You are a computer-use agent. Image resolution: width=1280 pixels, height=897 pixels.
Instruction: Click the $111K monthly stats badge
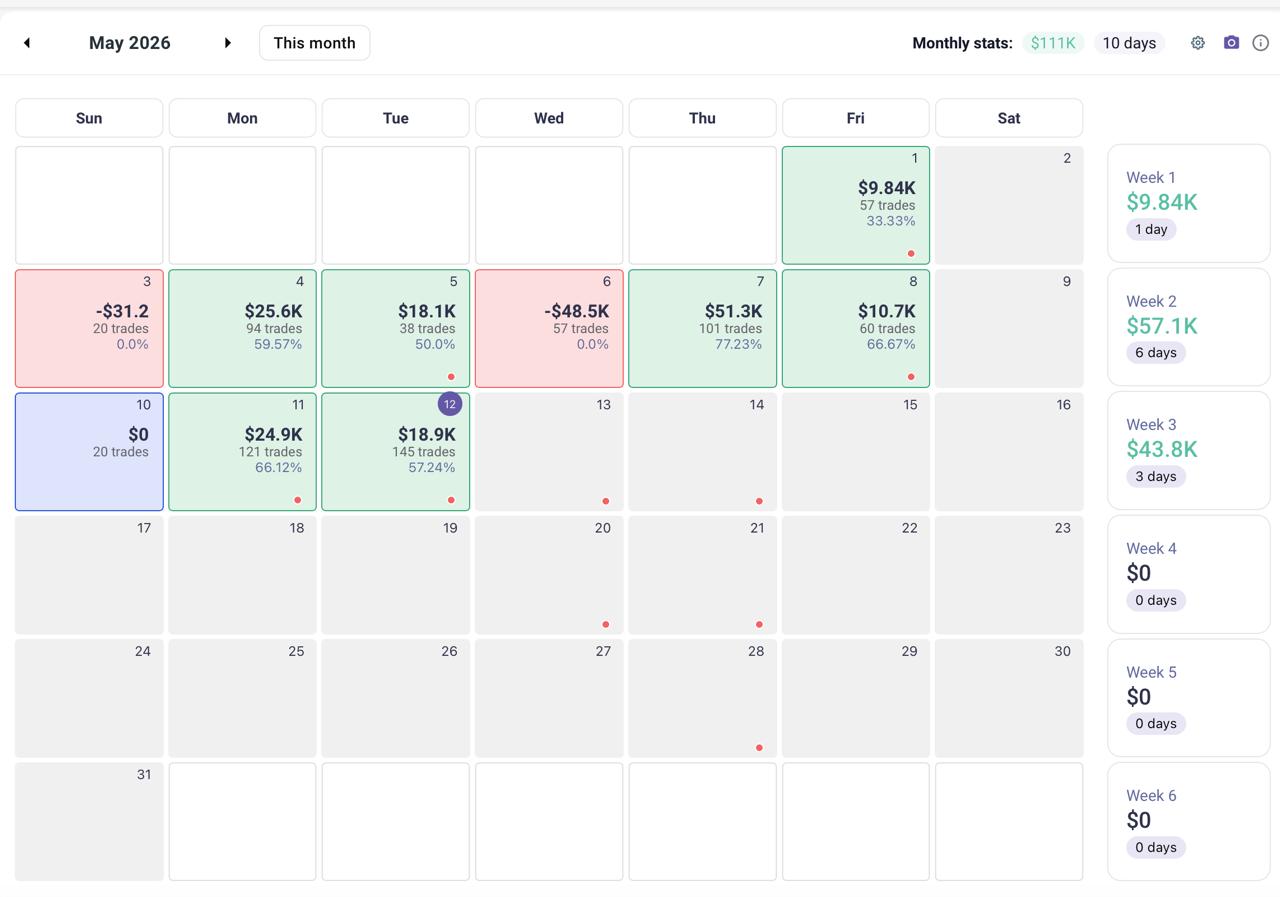[1053, 43]
